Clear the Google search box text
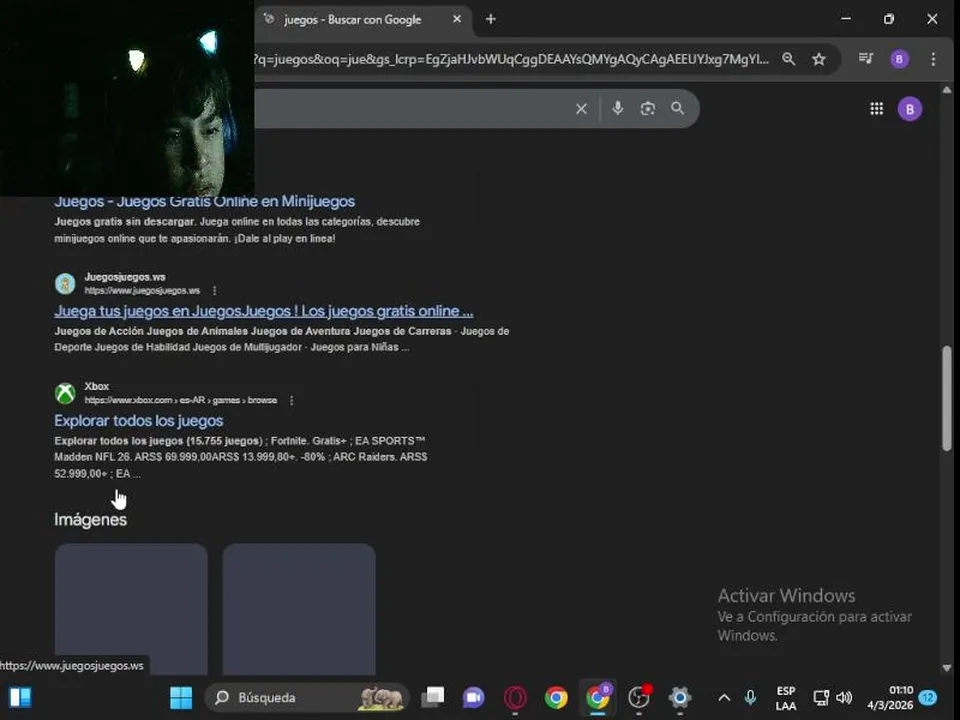This screenshot has height=720, width=960. pos(581,109)
